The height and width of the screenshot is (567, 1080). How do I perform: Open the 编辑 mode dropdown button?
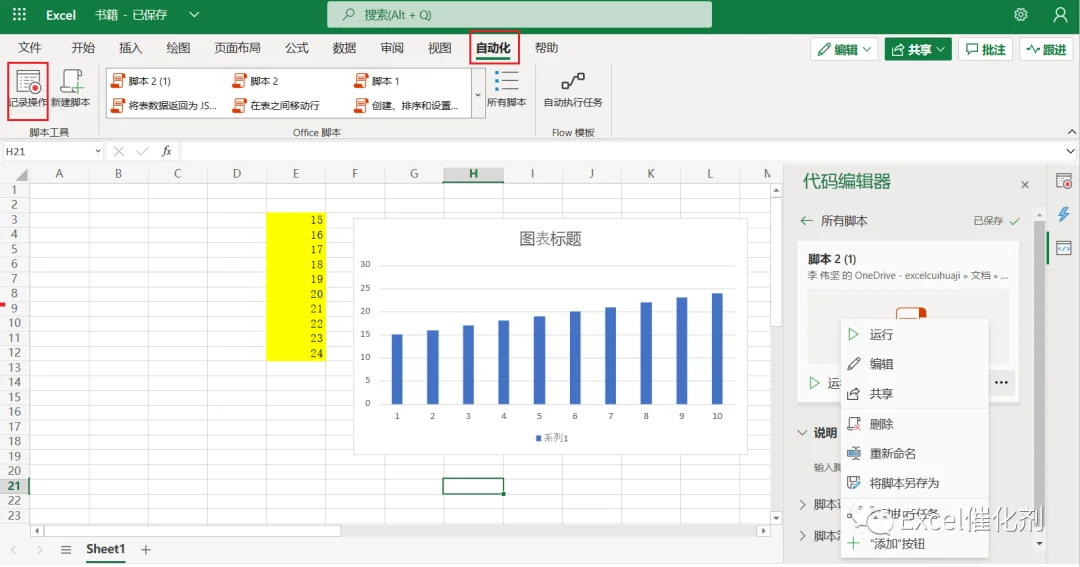[x=845, y=50]
